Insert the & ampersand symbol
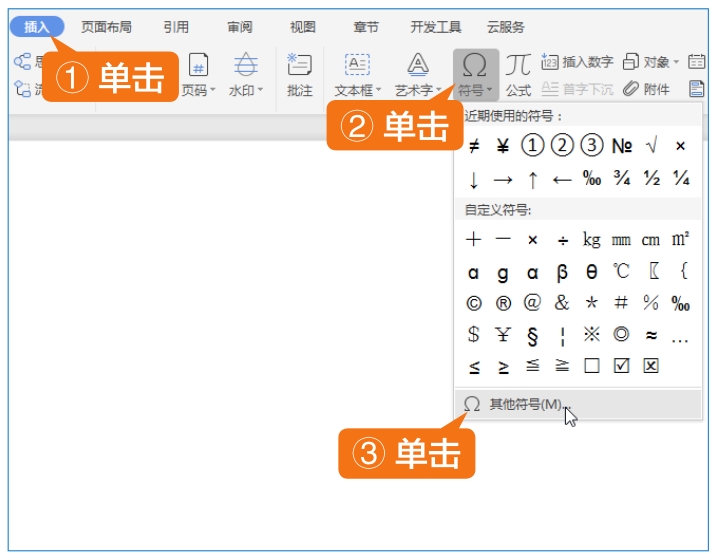 point(562,303)
